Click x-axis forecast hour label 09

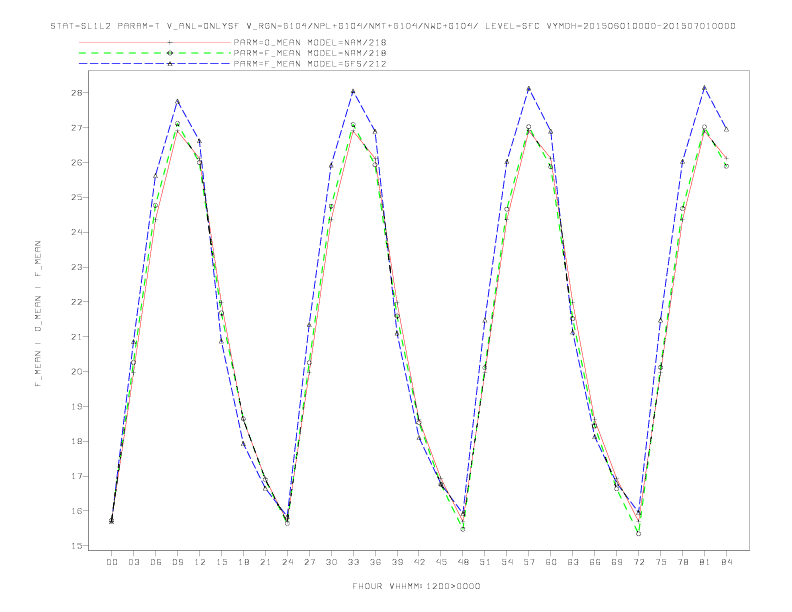[177, 562]
